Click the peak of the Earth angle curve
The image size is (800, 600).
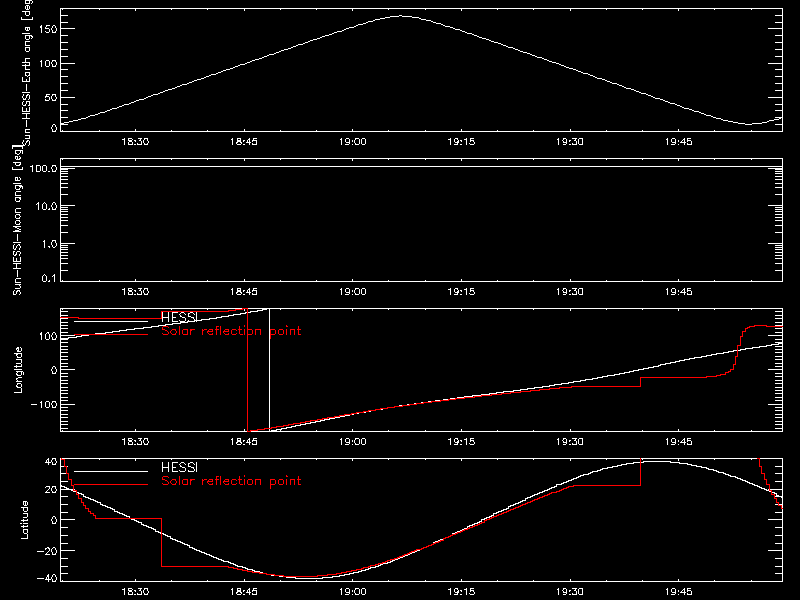pos(401,16)
